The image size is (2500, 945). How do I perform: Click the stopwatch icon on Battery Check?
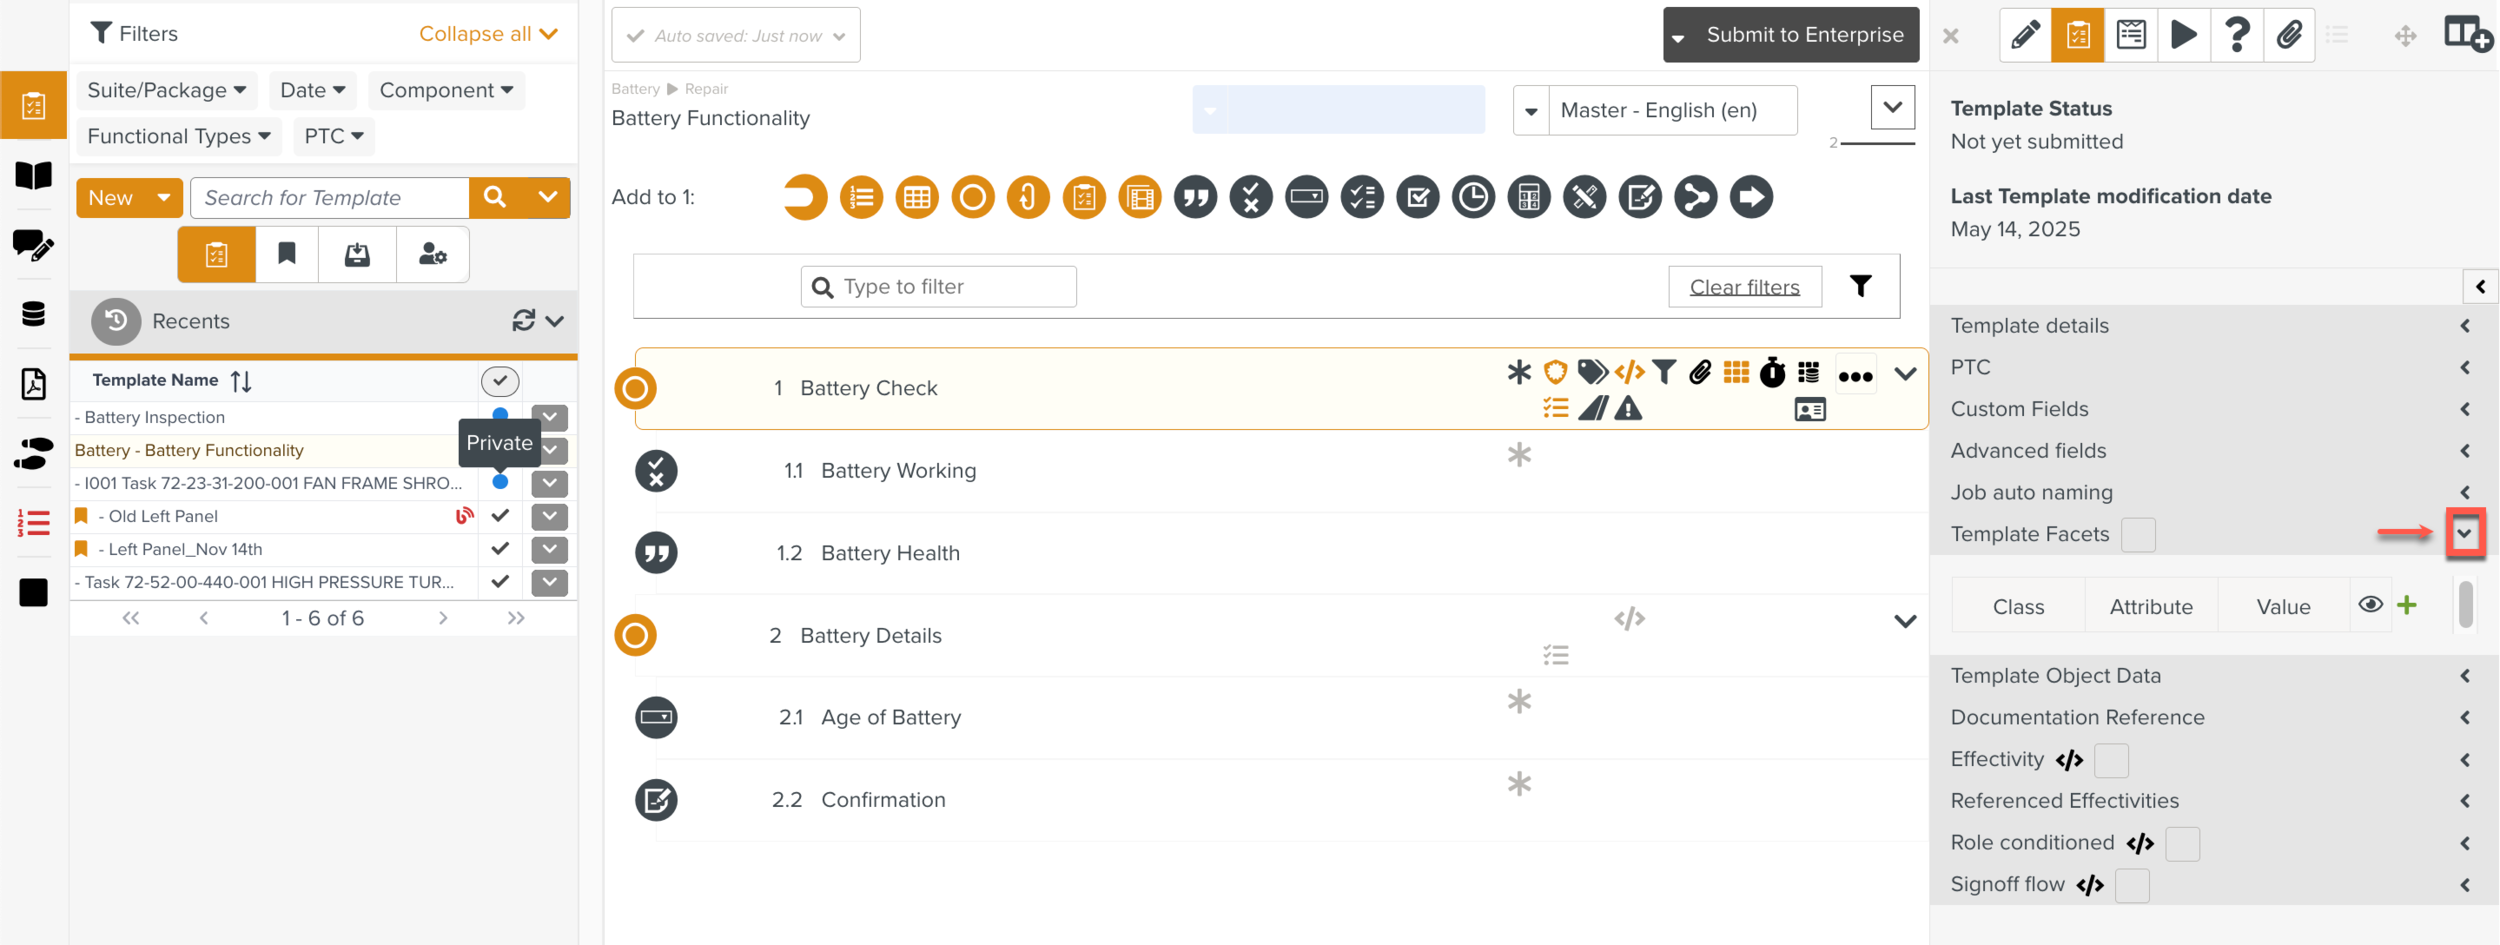(1772, 373)
